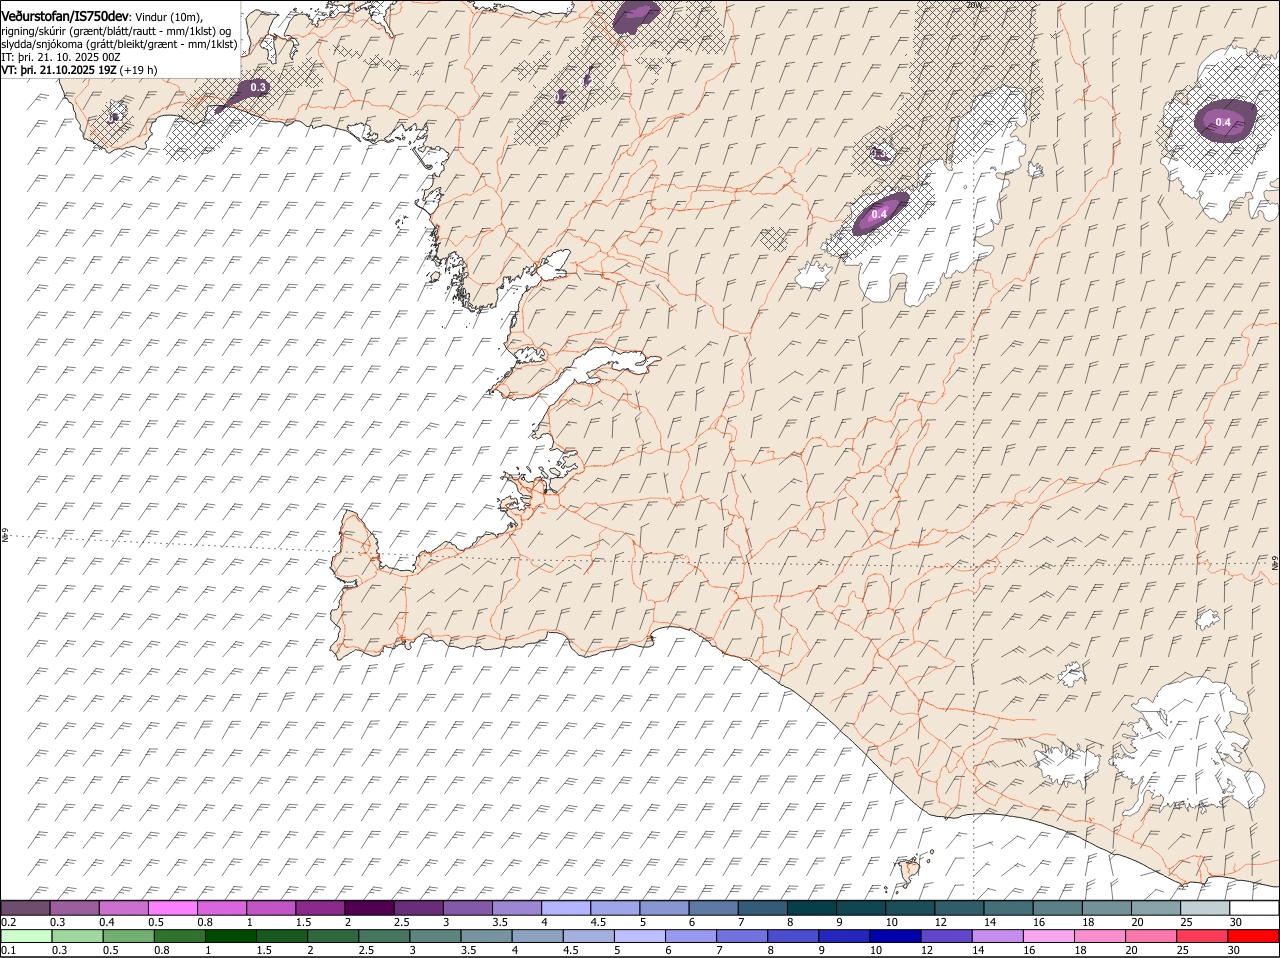This screenshot has width=1280, height=958.
Task: Select lower legend light pink swatch at 16
Action: coord(1047,937)
